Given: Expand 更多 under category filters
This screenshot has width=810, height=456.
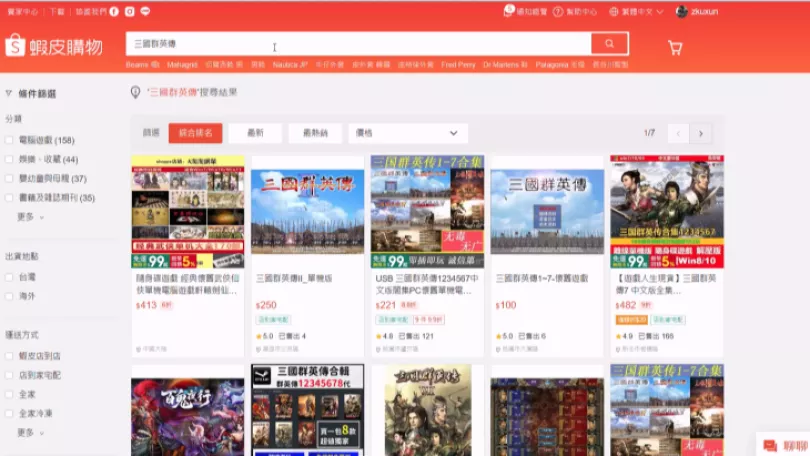Looking at the screenshot, I should [30, 217].
